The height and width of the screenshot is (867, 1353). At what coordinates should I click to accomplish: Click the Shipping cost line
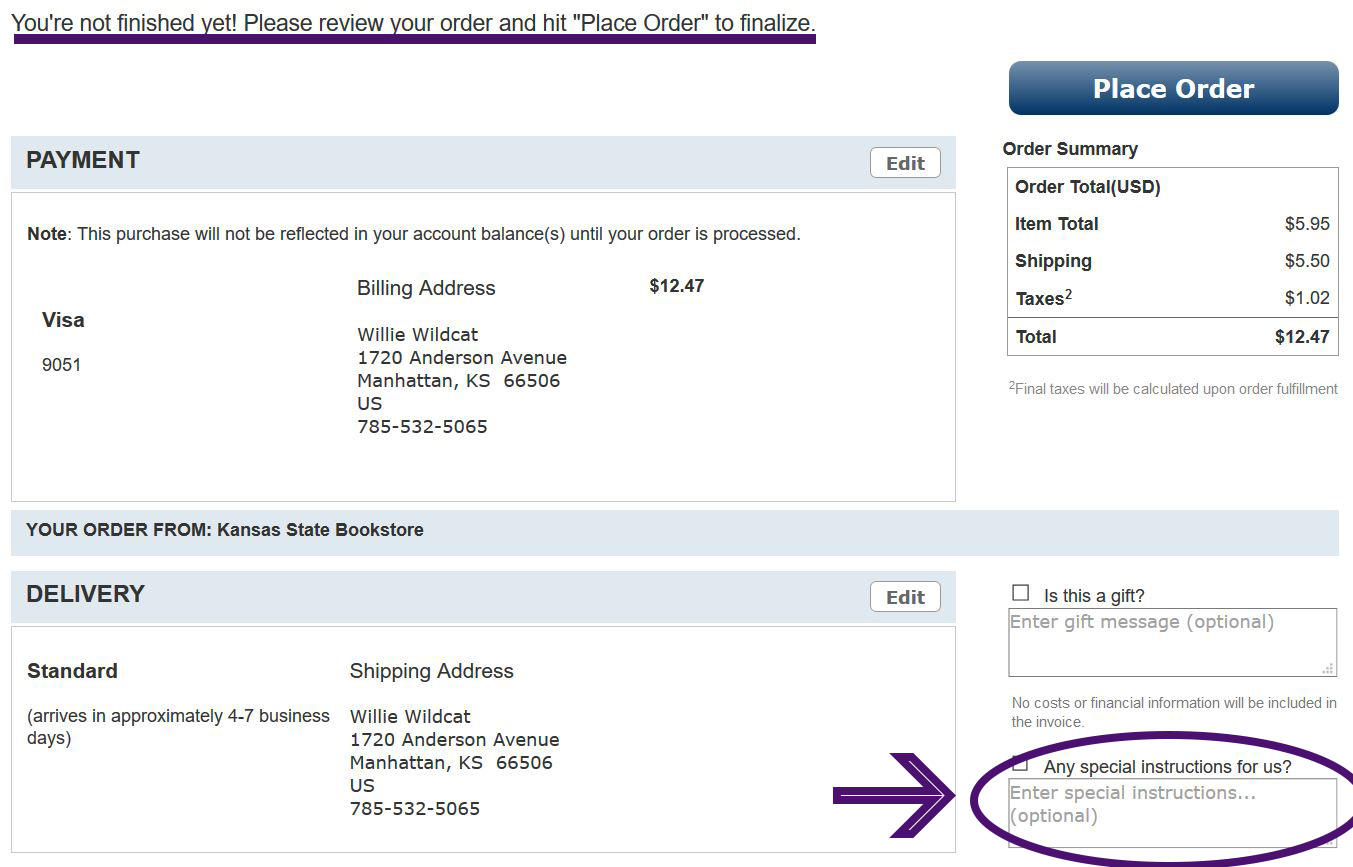point(1172,261)
